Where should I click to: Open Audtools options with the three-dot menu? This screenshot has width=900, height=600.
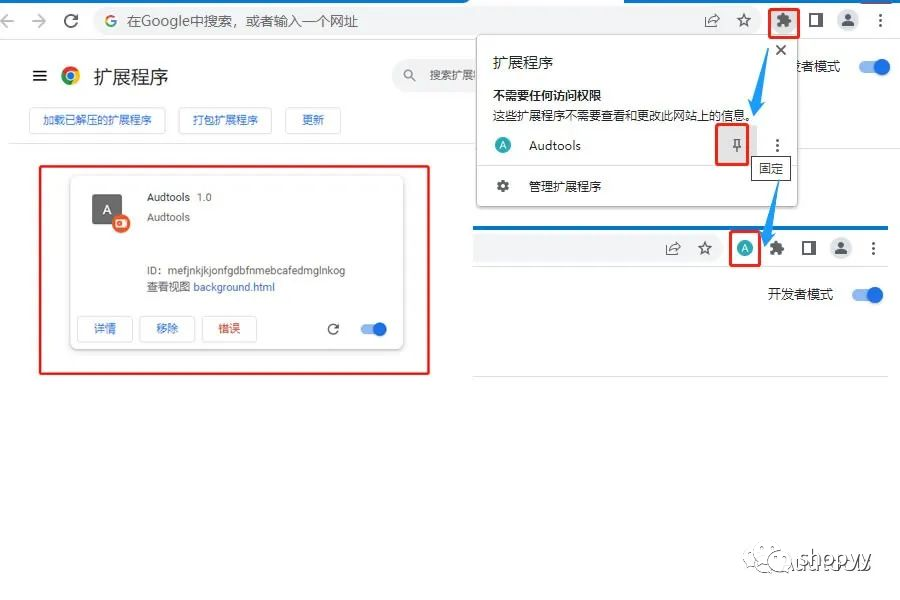tap(777, 144)
